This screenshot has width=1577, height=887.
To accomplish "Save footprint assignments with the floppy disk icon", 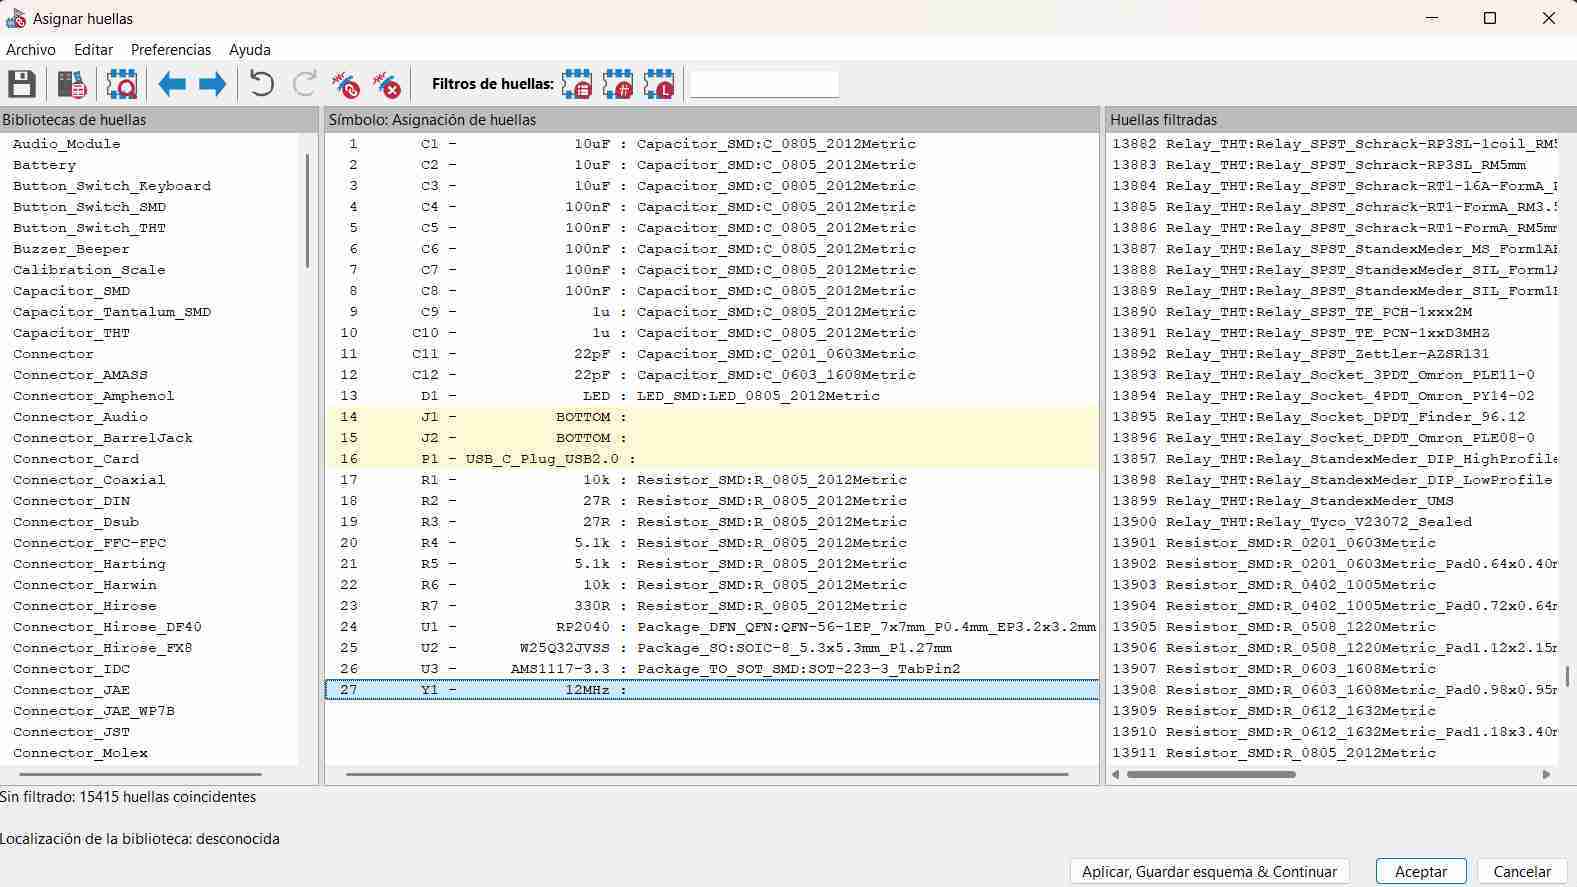I will pyautogui.click(x=22, y=84).
